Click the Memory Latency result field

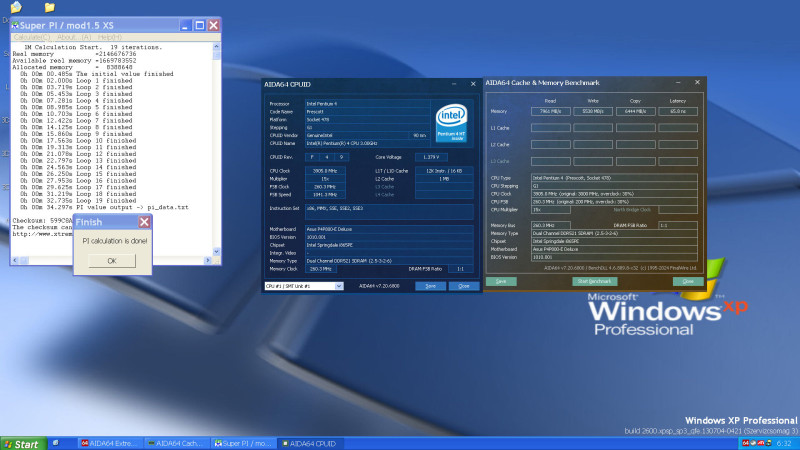click(x=678, y=111)
